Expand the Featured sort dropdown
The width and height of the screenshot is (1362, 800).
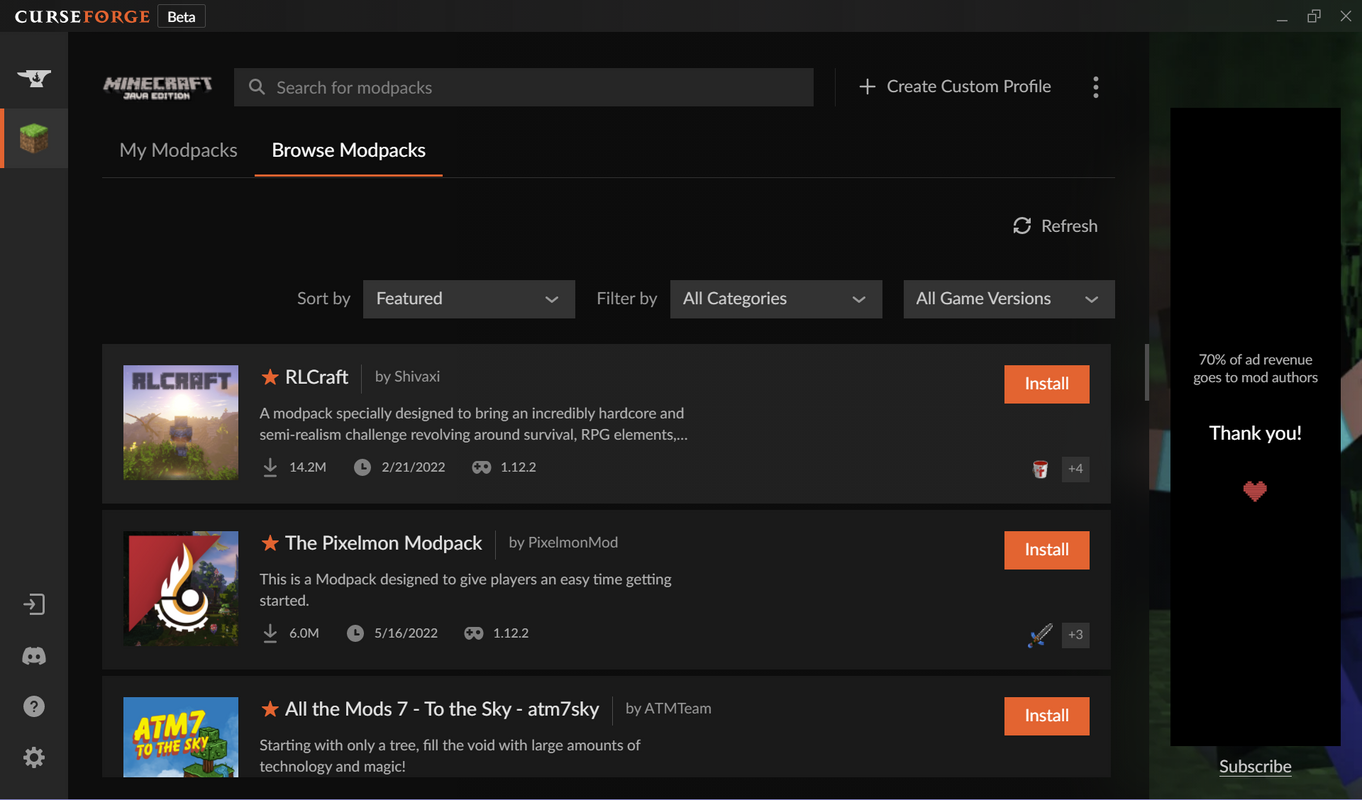pyautogui.click(x=469, y=299)
